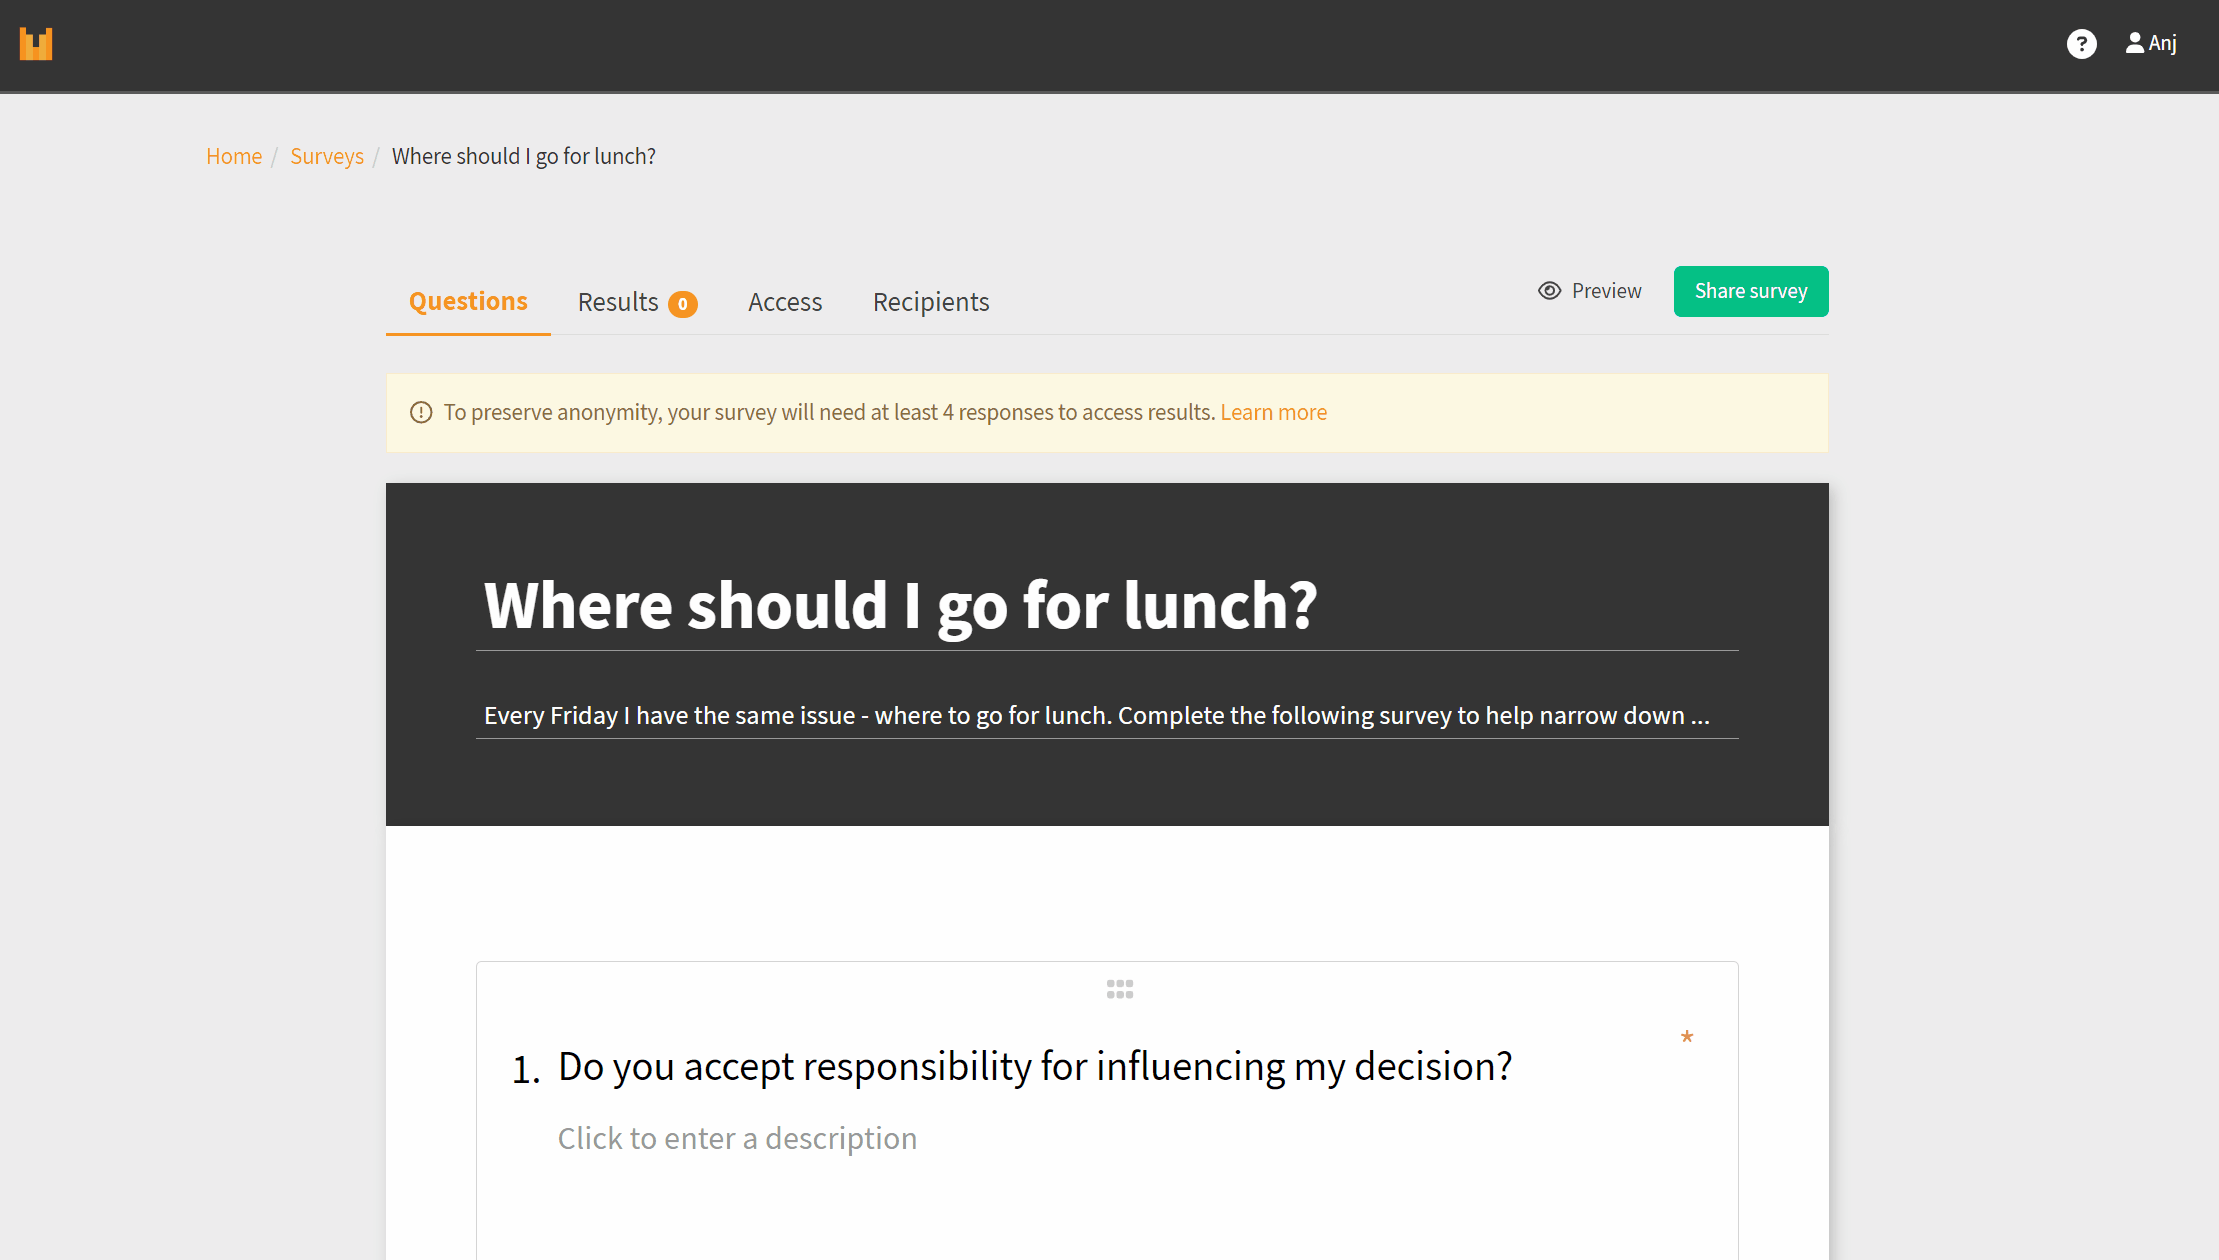Edit the survey description text field
The width and height of the screenshot is (2219, 1260).
click(x=1107, y=716)
